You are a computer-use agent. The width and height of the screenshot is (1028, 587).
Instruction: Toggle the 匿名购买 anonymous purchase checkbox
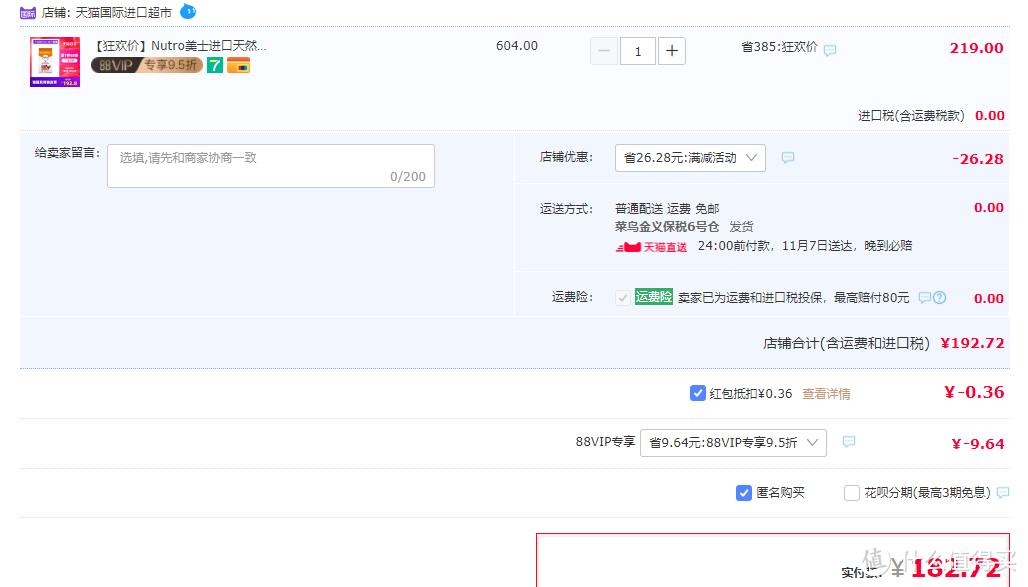744,493
